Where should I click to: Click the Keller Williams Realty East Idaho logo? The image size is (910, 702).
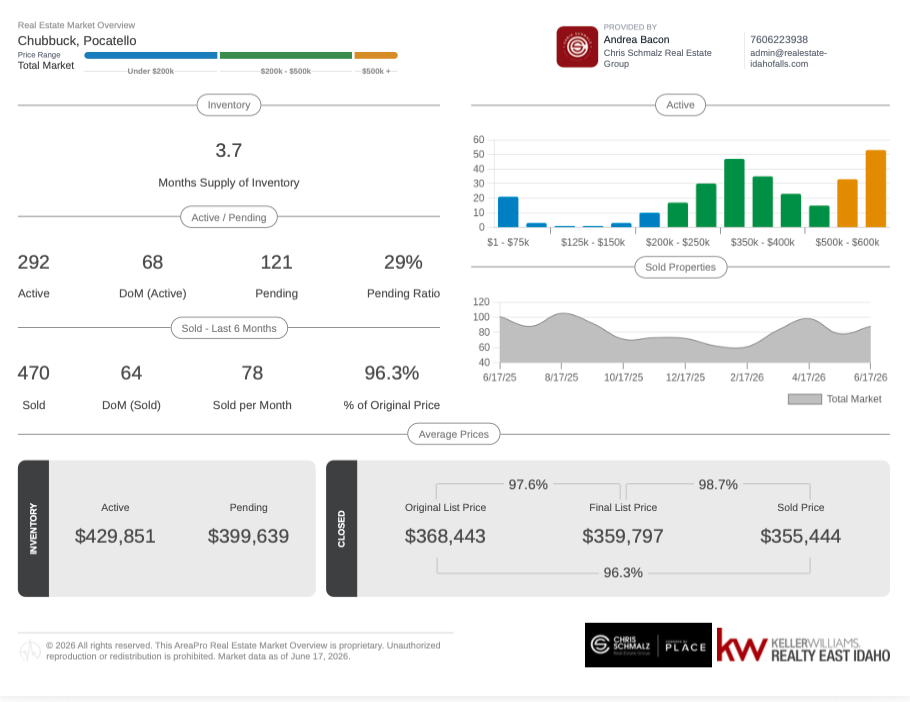(x=803, y=645)
